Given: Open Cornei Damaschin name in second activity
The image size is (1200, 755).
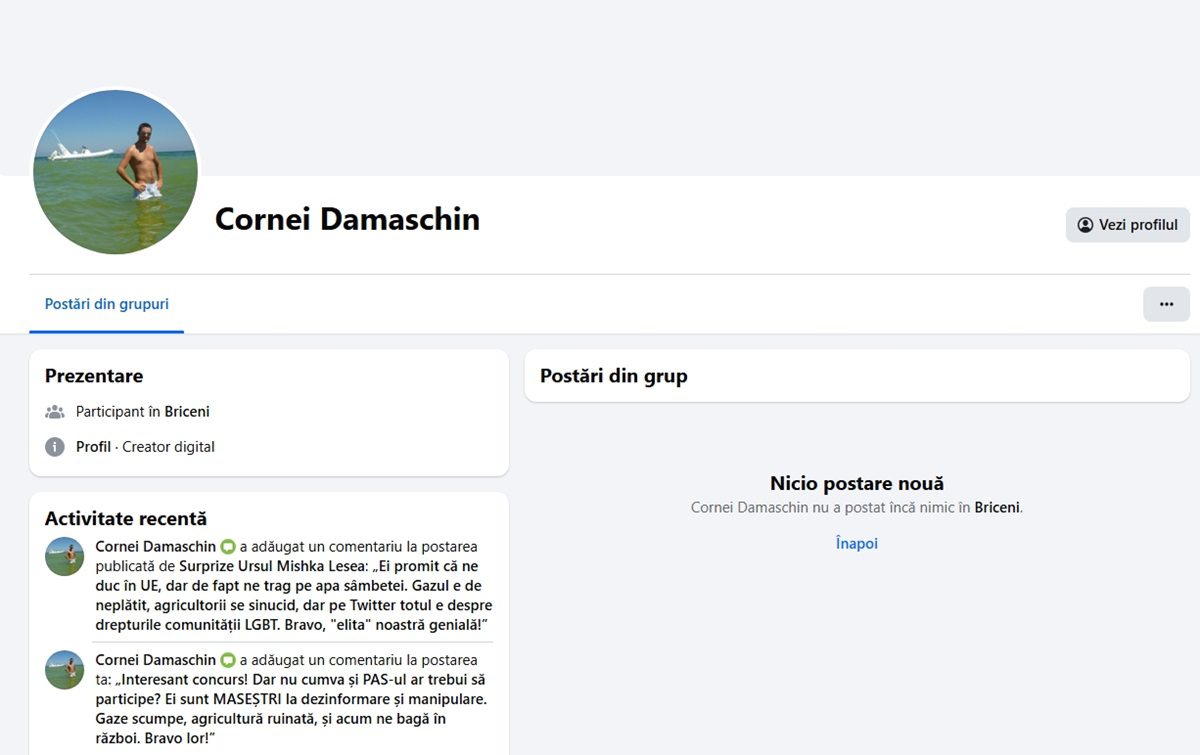Looking at the screenshot, I should [155, 660].
